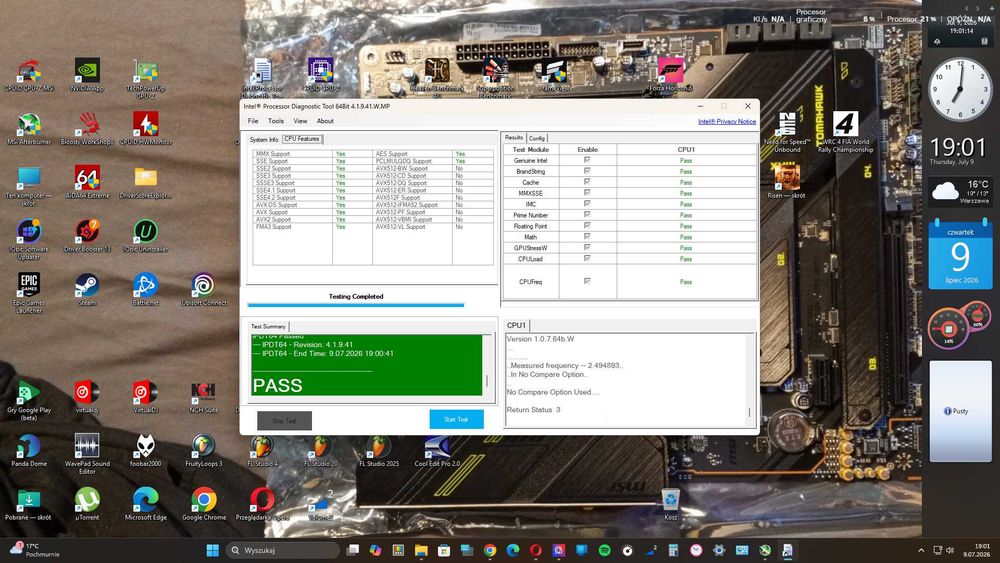Open the TechPowerUp GPU-Z desktop icon

pos(145,79)
